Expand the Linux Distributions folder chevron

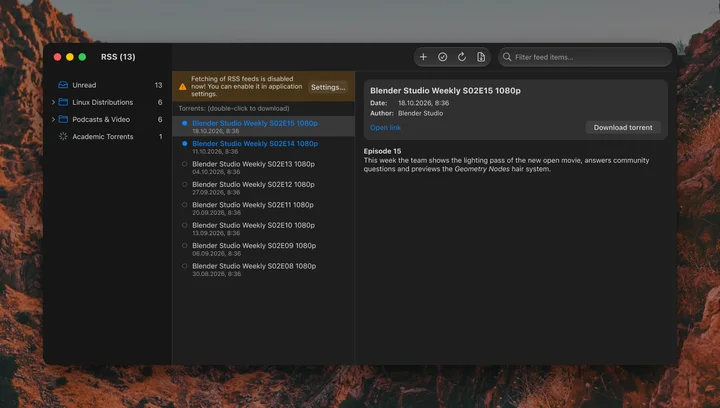coord(53,102)
